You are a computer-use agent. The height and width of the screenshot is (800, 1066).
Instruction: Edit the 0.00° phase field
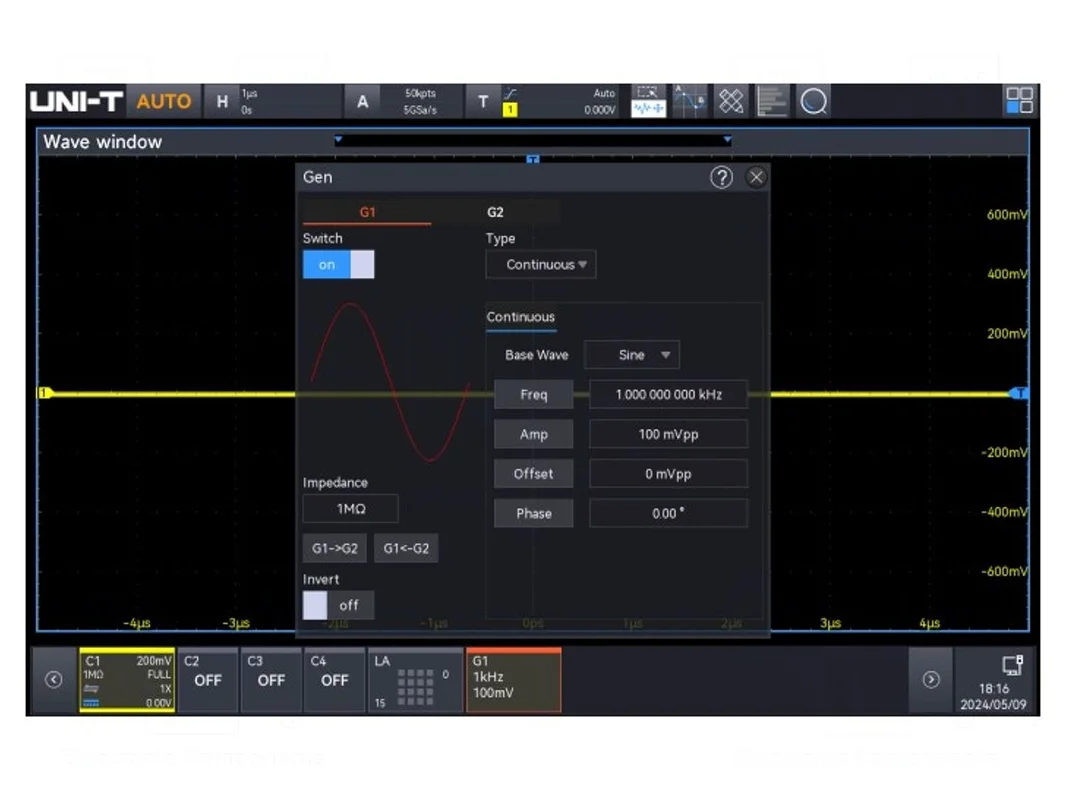[x=668, y=513]
